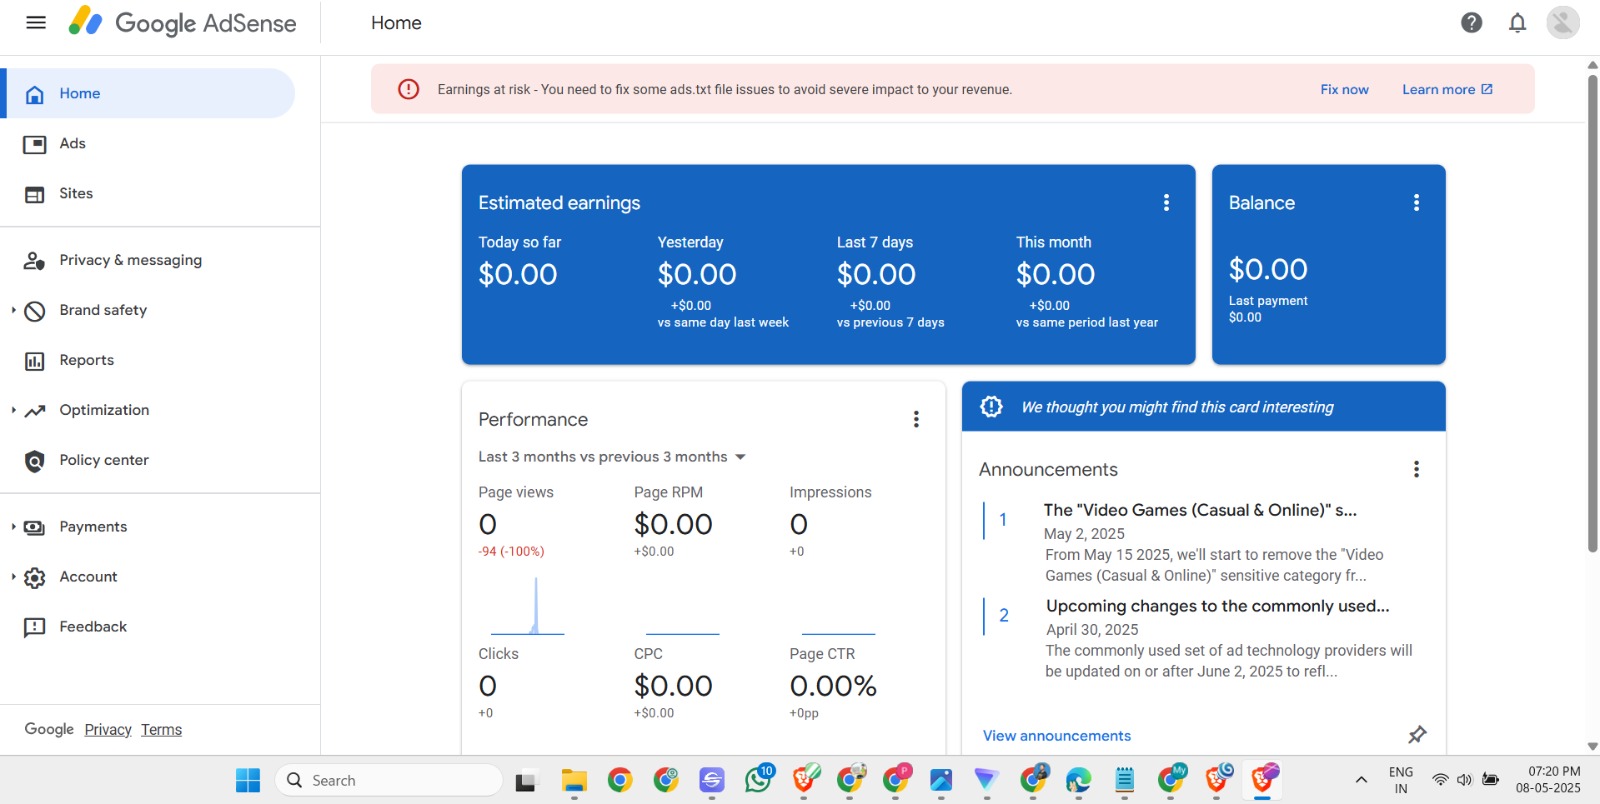The width and height of the screenshot is (1600, 804).
Task: Click the Optimization trend-line icon
Action: [x=35, y=411]
